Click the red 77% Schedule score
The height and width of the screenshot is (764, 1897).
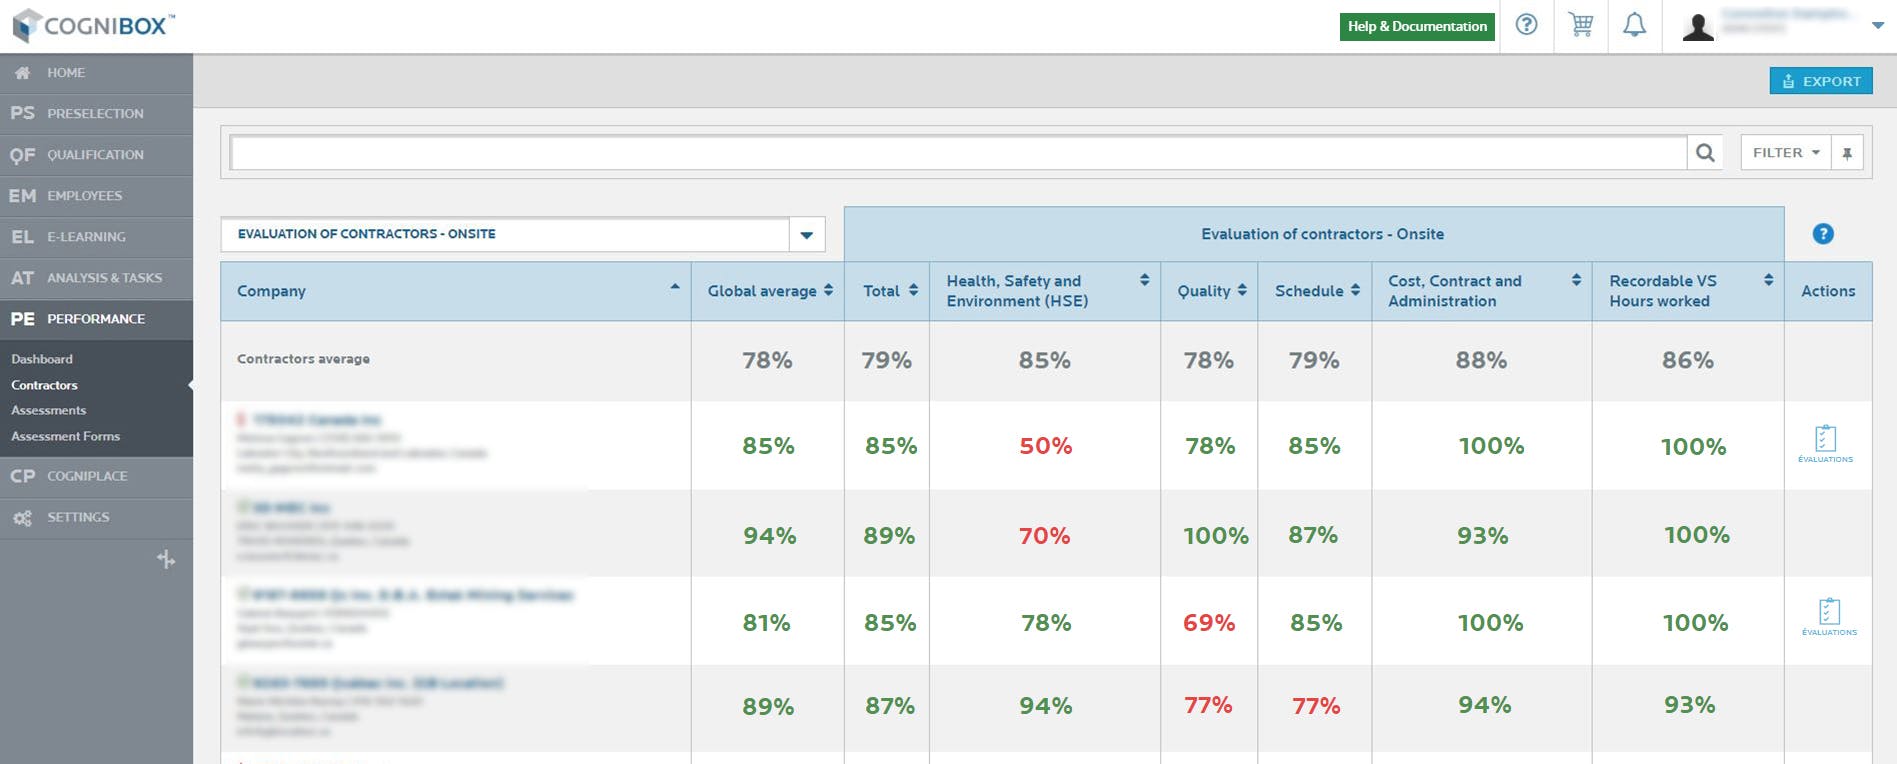click(x=1316, y=706)
